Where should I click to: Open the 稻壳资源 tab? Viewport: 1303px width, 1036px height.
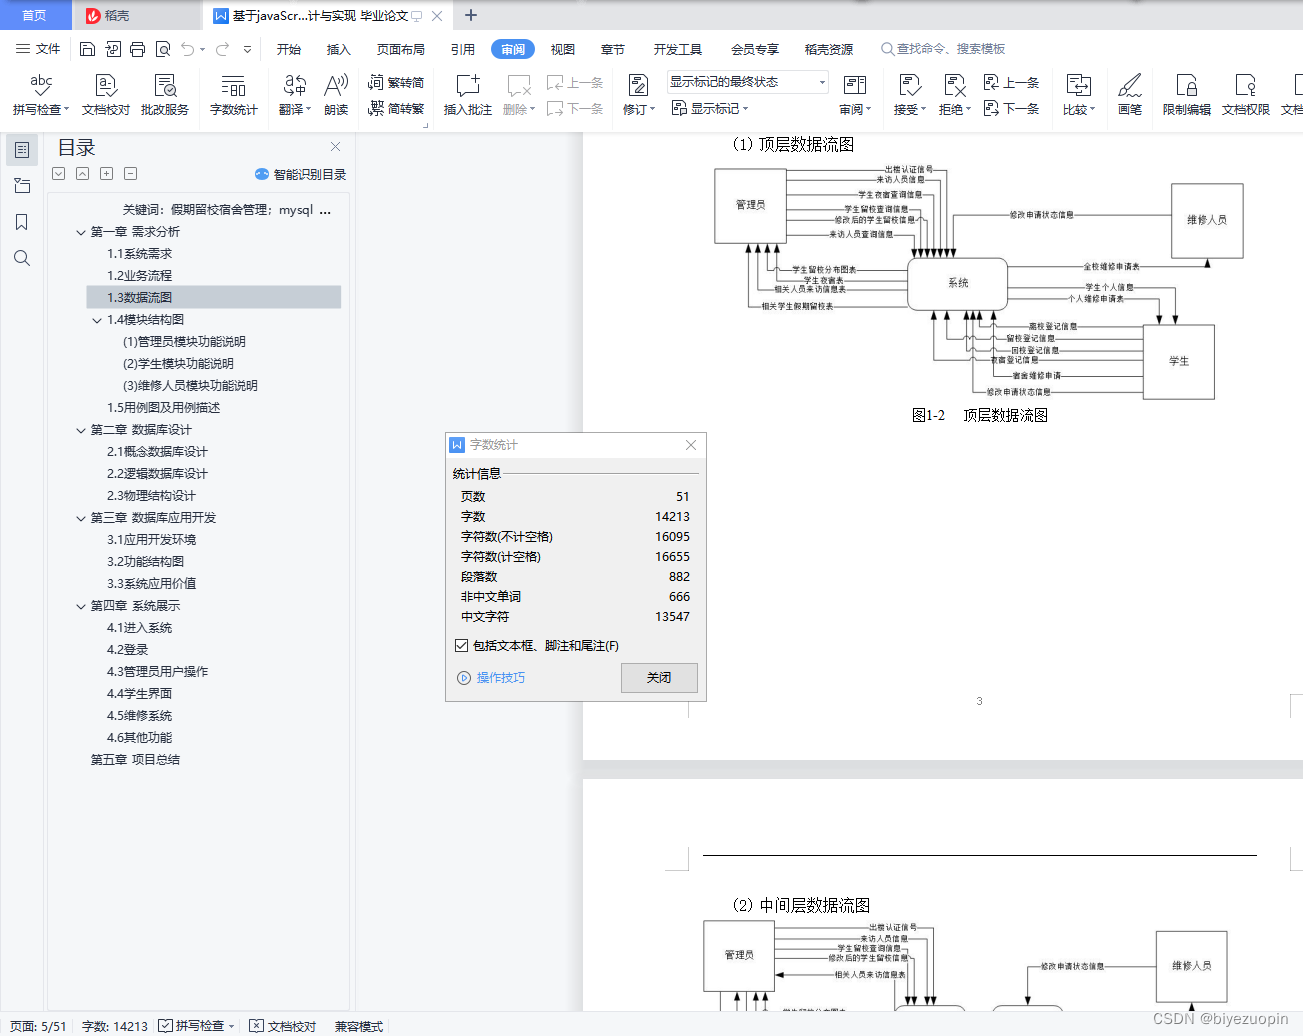(x=828, y=49)
